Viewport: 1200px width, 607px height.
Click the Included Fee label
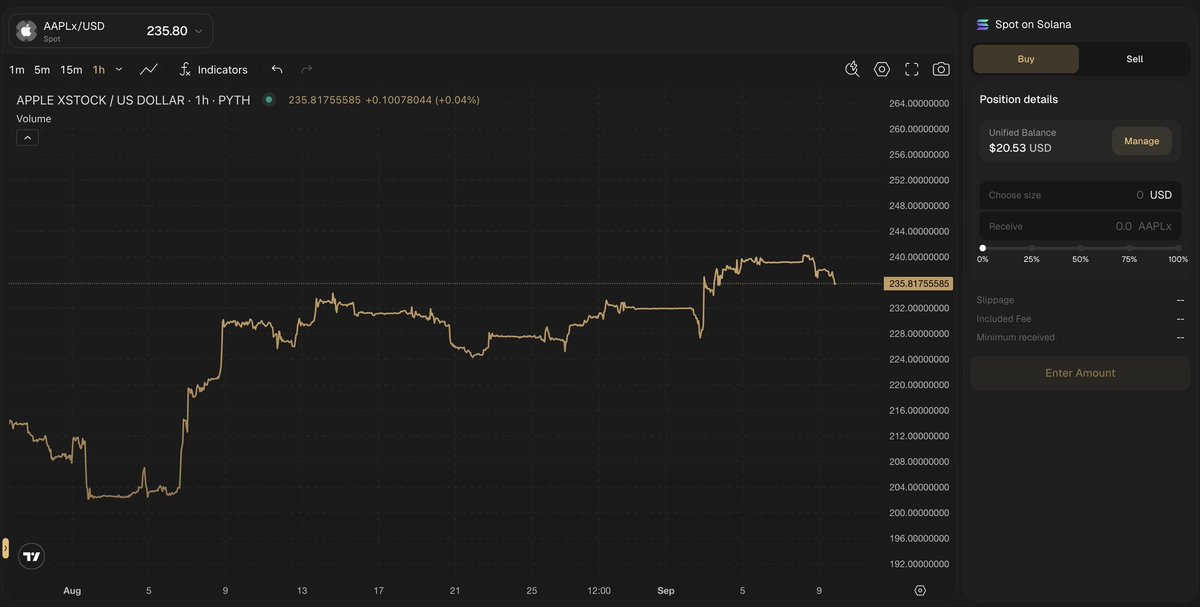tap(1003, 319)
